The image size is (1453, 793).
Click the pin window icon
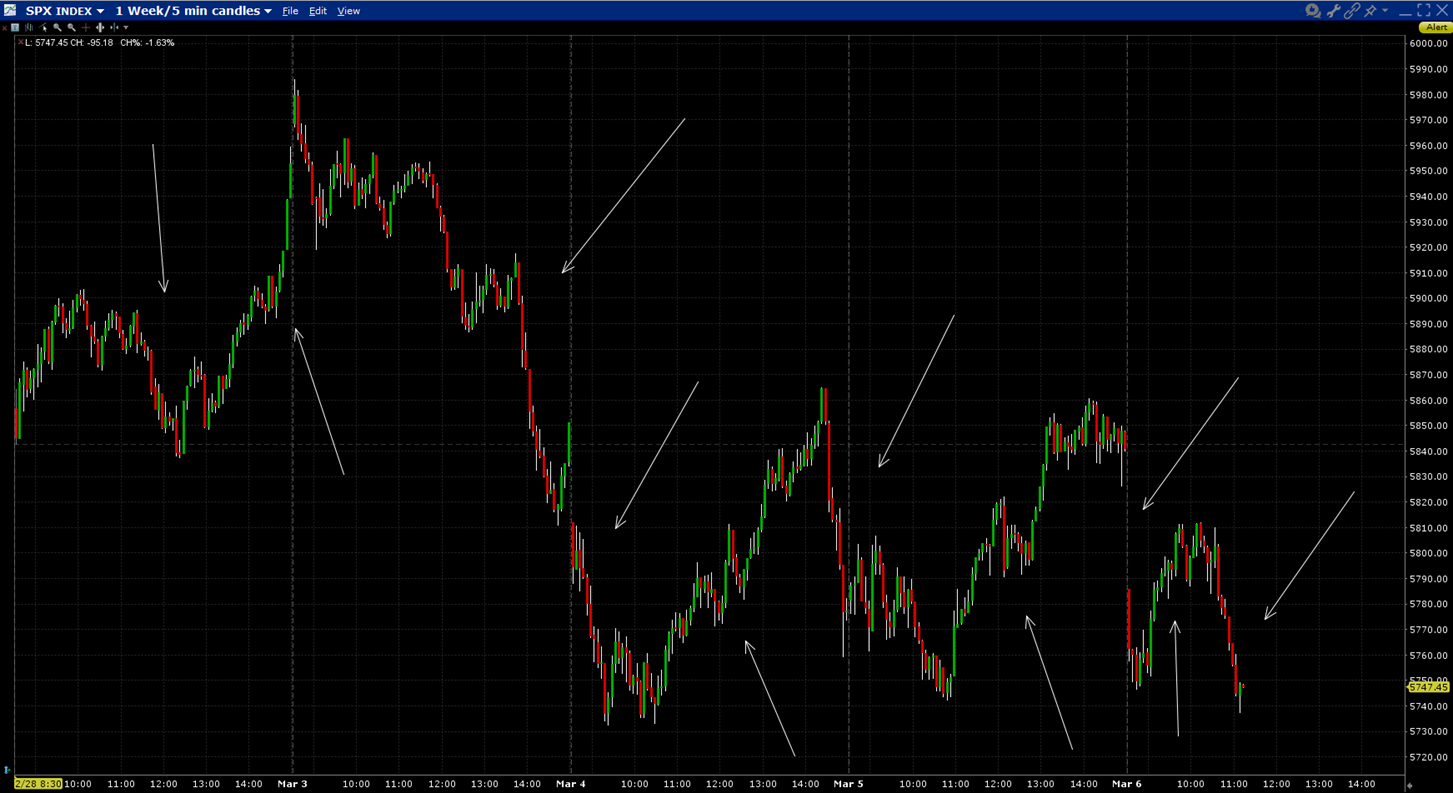[x=1370, y=11]
